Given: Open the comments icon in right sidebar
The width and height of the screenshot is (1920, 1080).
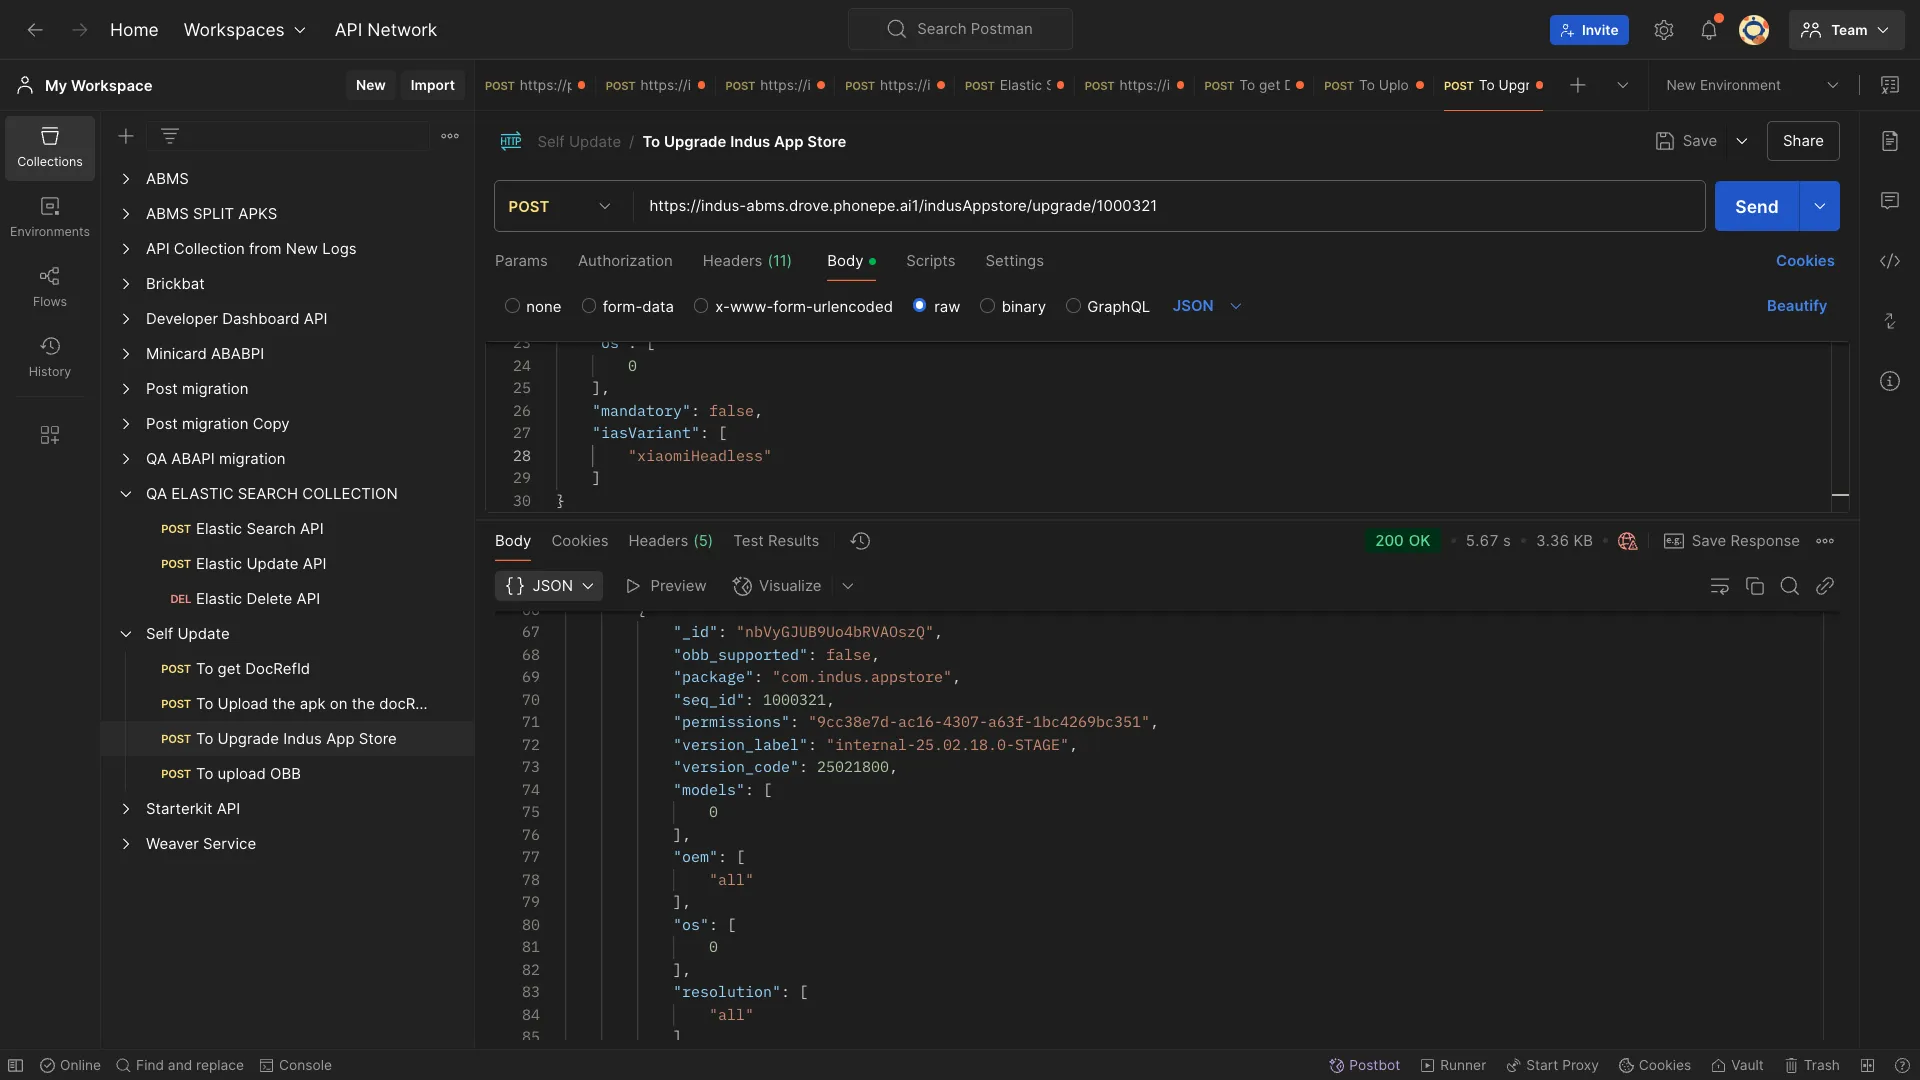Looking at the screenshot, I should tap(1890, 201).
